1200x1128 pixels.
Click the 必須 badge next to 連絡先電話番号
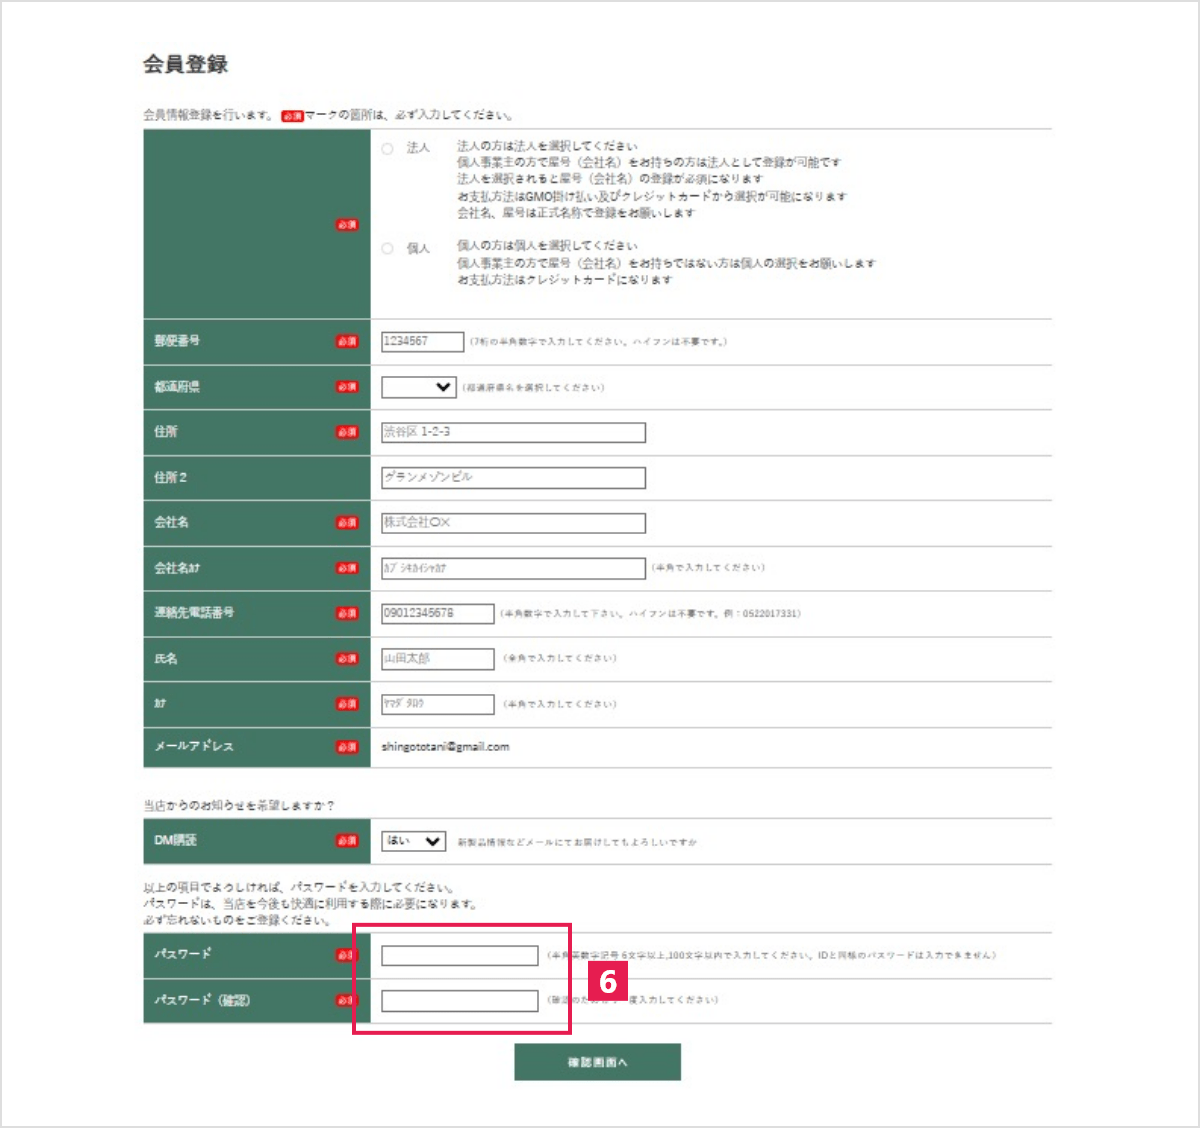click(347, 613)
